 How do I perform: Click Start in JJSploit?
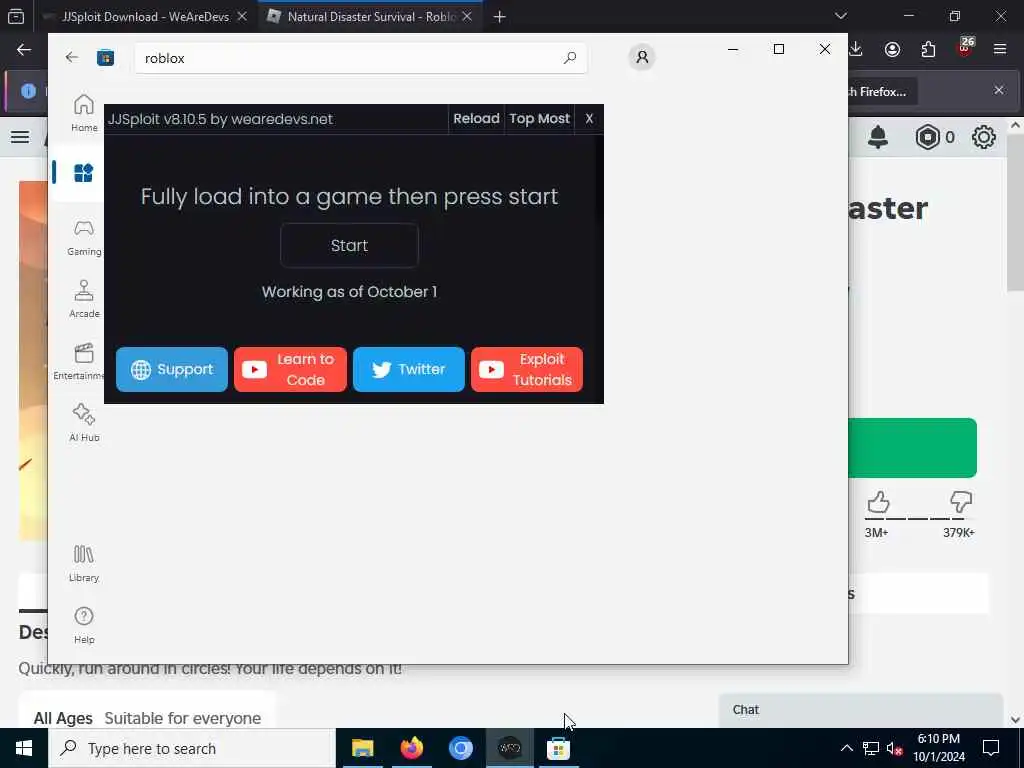[x=349, y=246]
